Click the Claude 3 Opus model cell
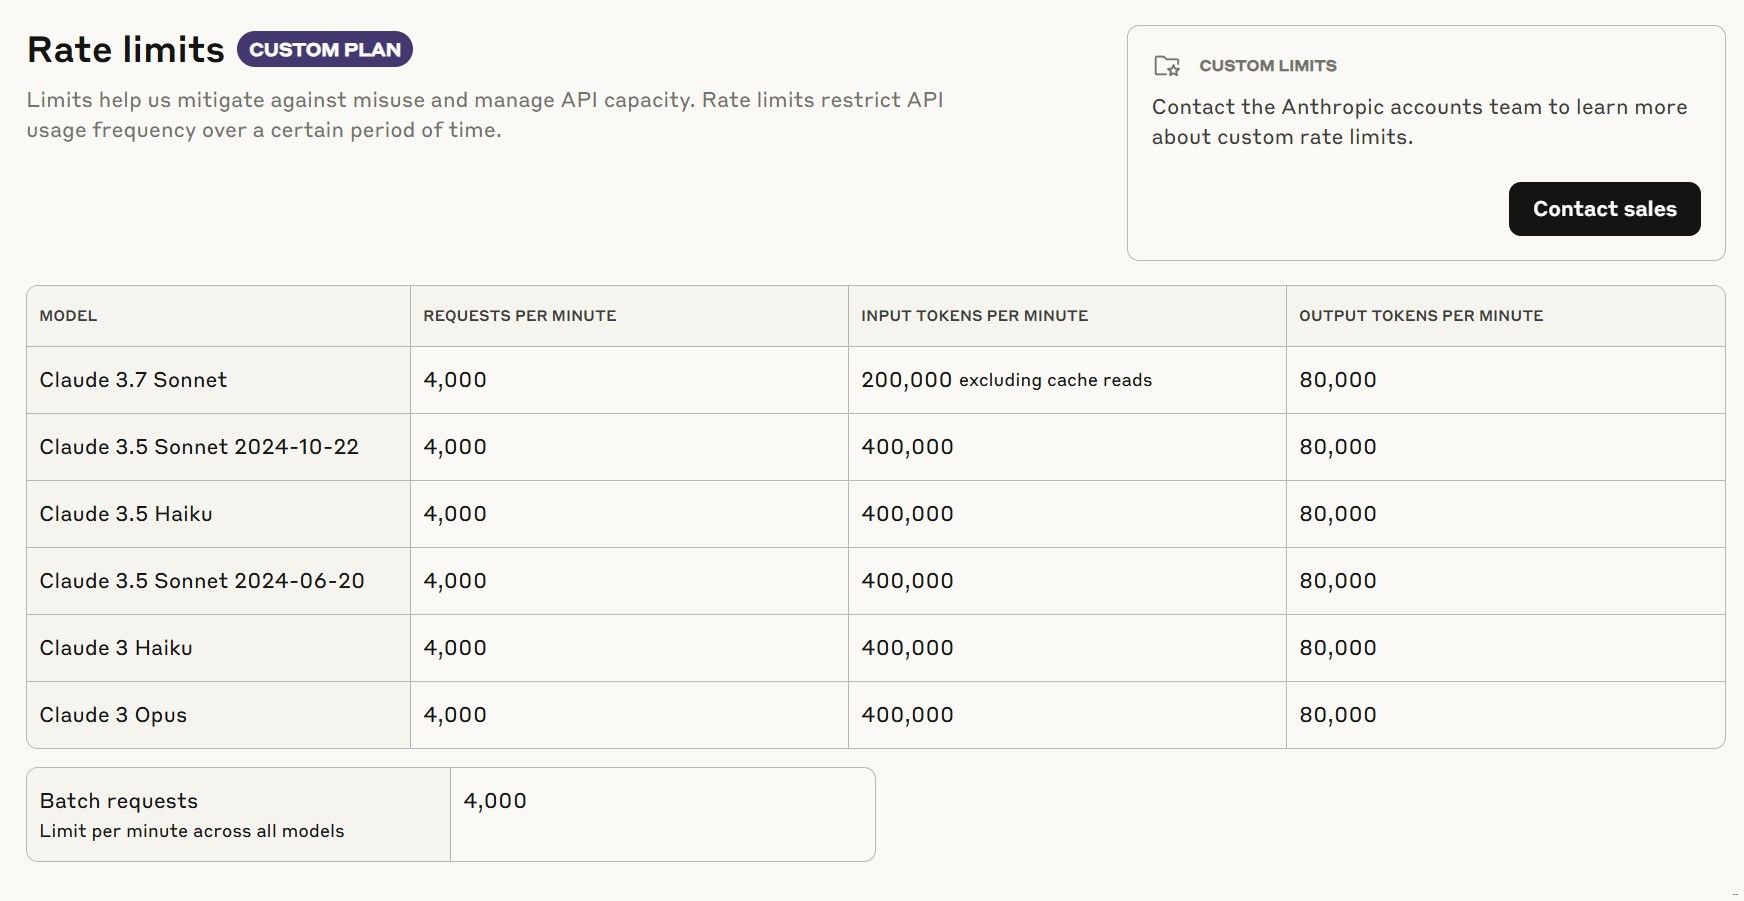Screen dimensions: 1744x901 pos(113,715)
